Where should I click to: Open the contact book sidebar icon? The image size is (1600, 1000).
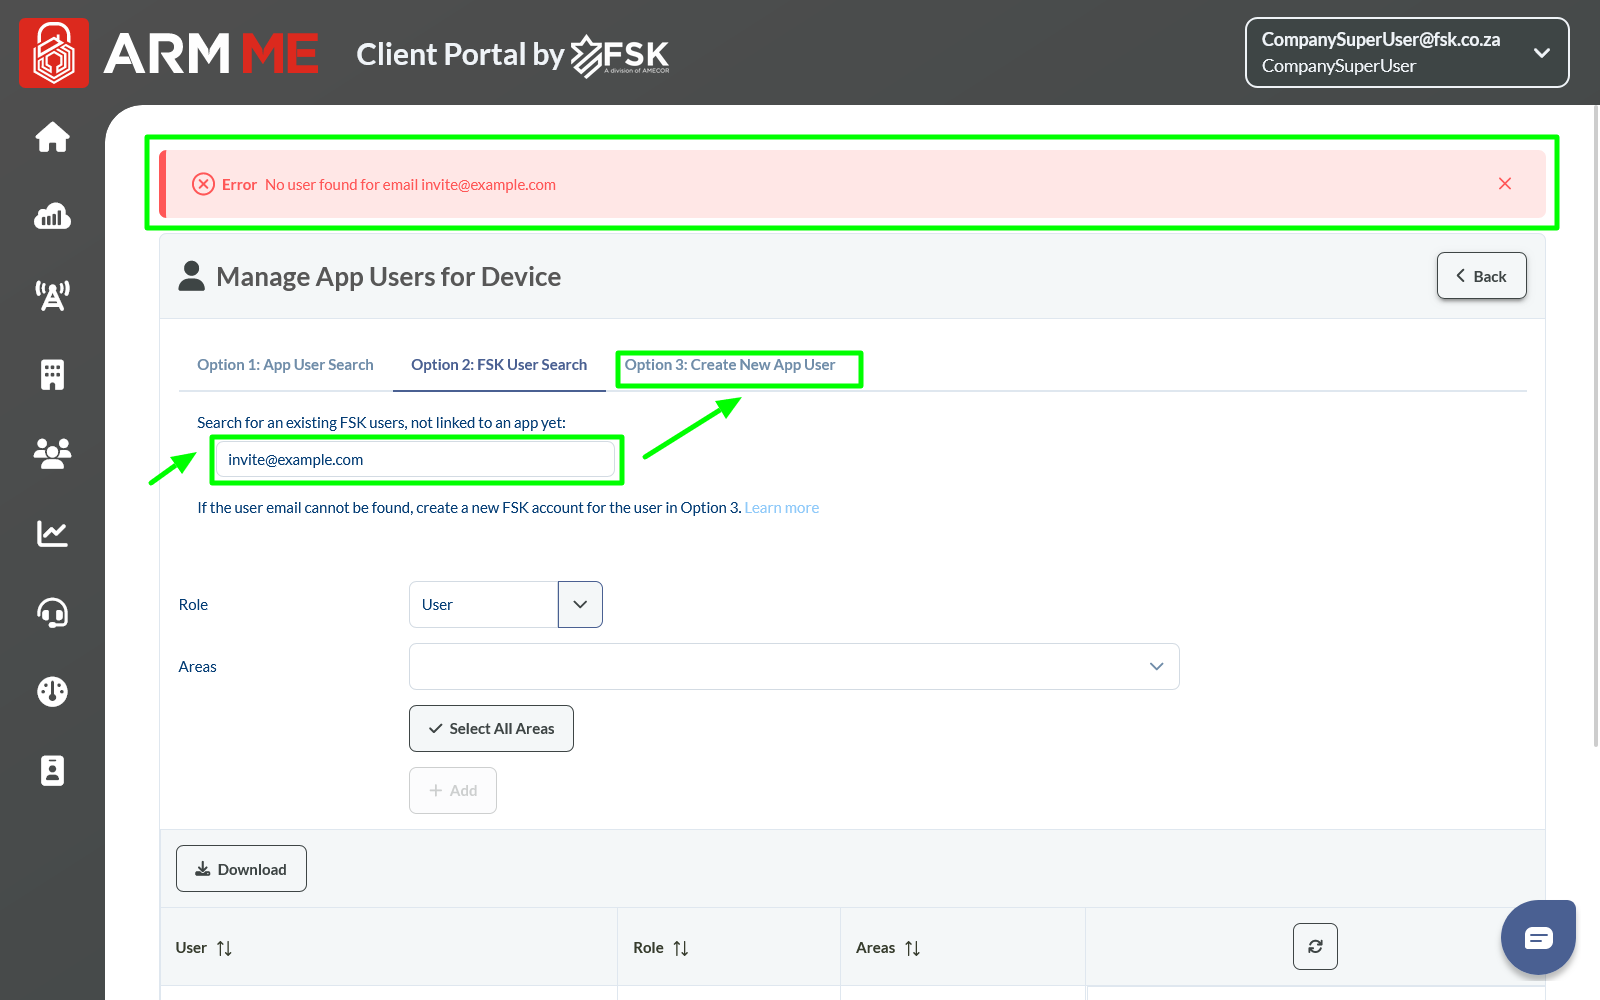pyautogui.click(x=52, y=770)
